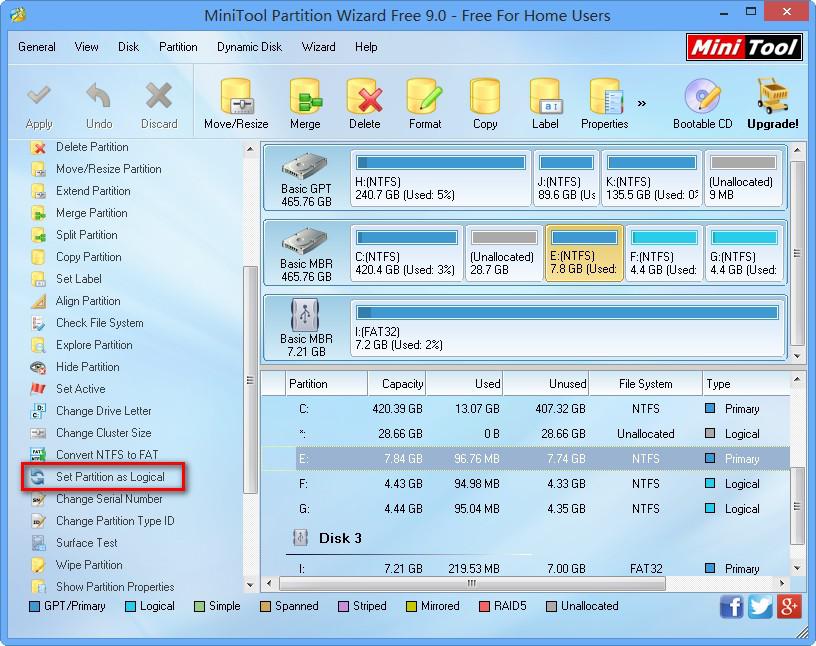The image size is (816, 646).
Task: Select the E: NTFS partition block
Action: [584, 252]
